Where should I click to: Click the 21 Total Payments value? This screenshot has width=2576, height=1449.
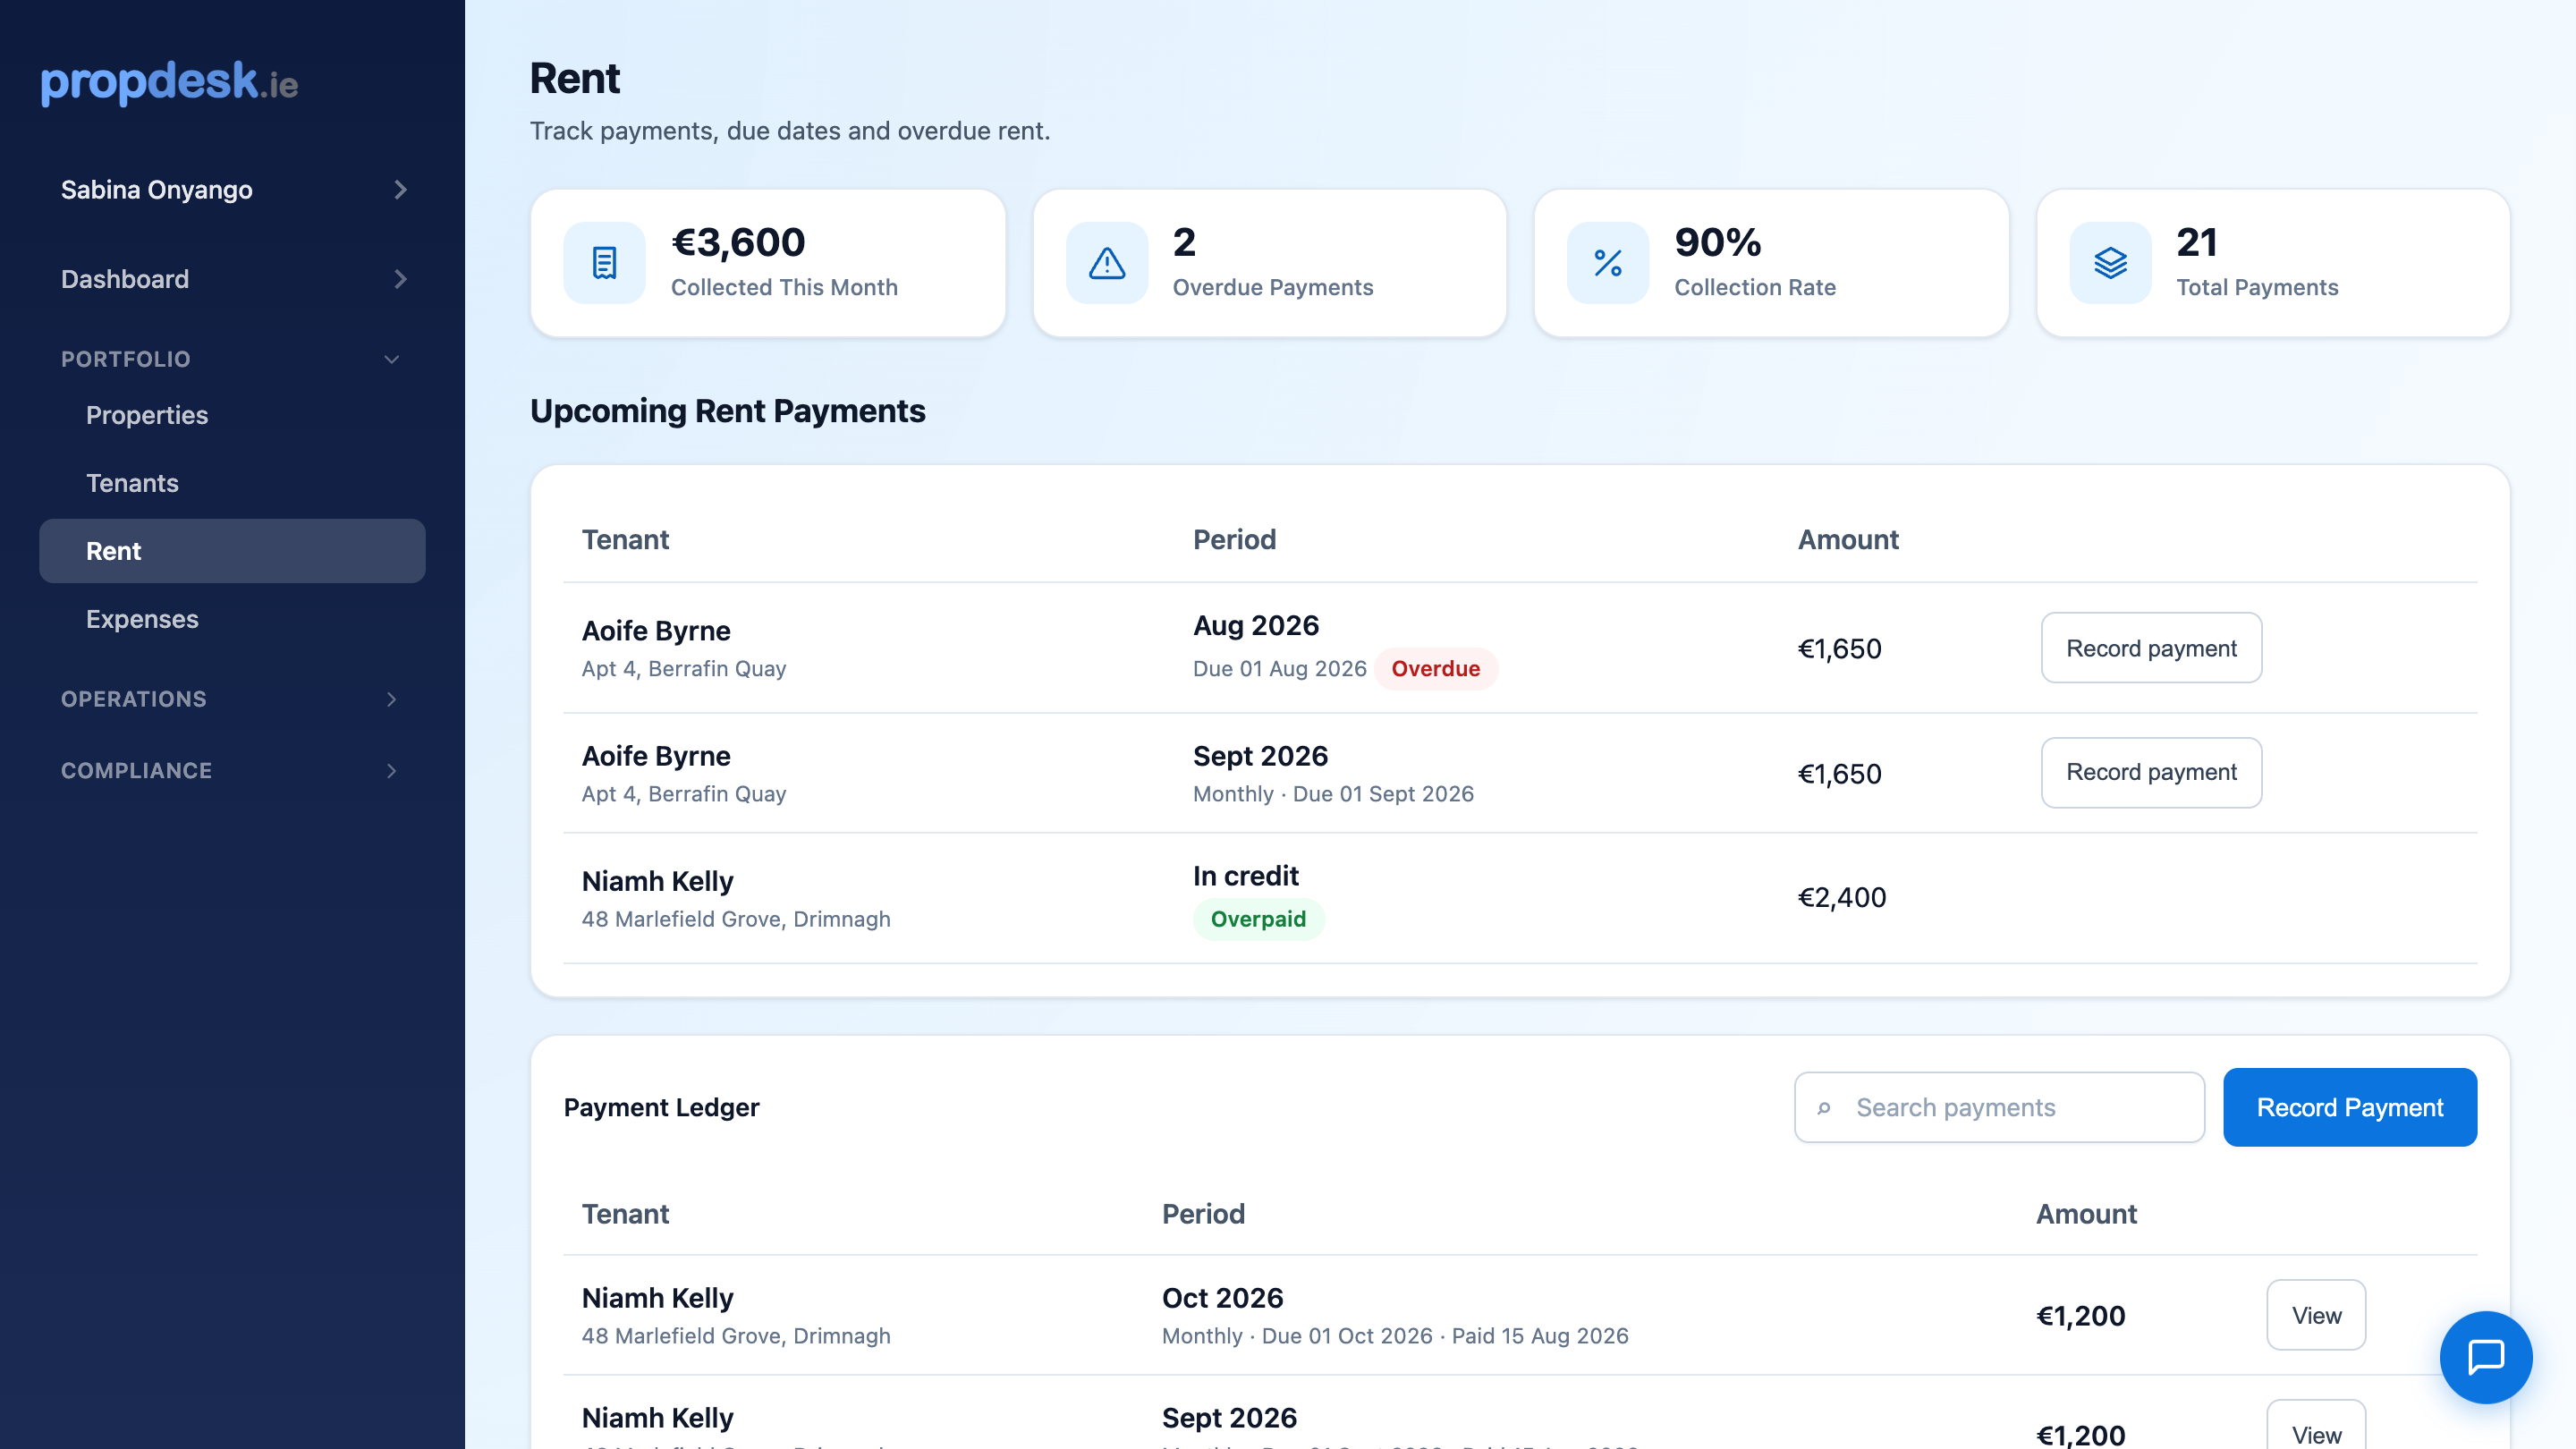pyautogui.click(x=2196, y=242)
